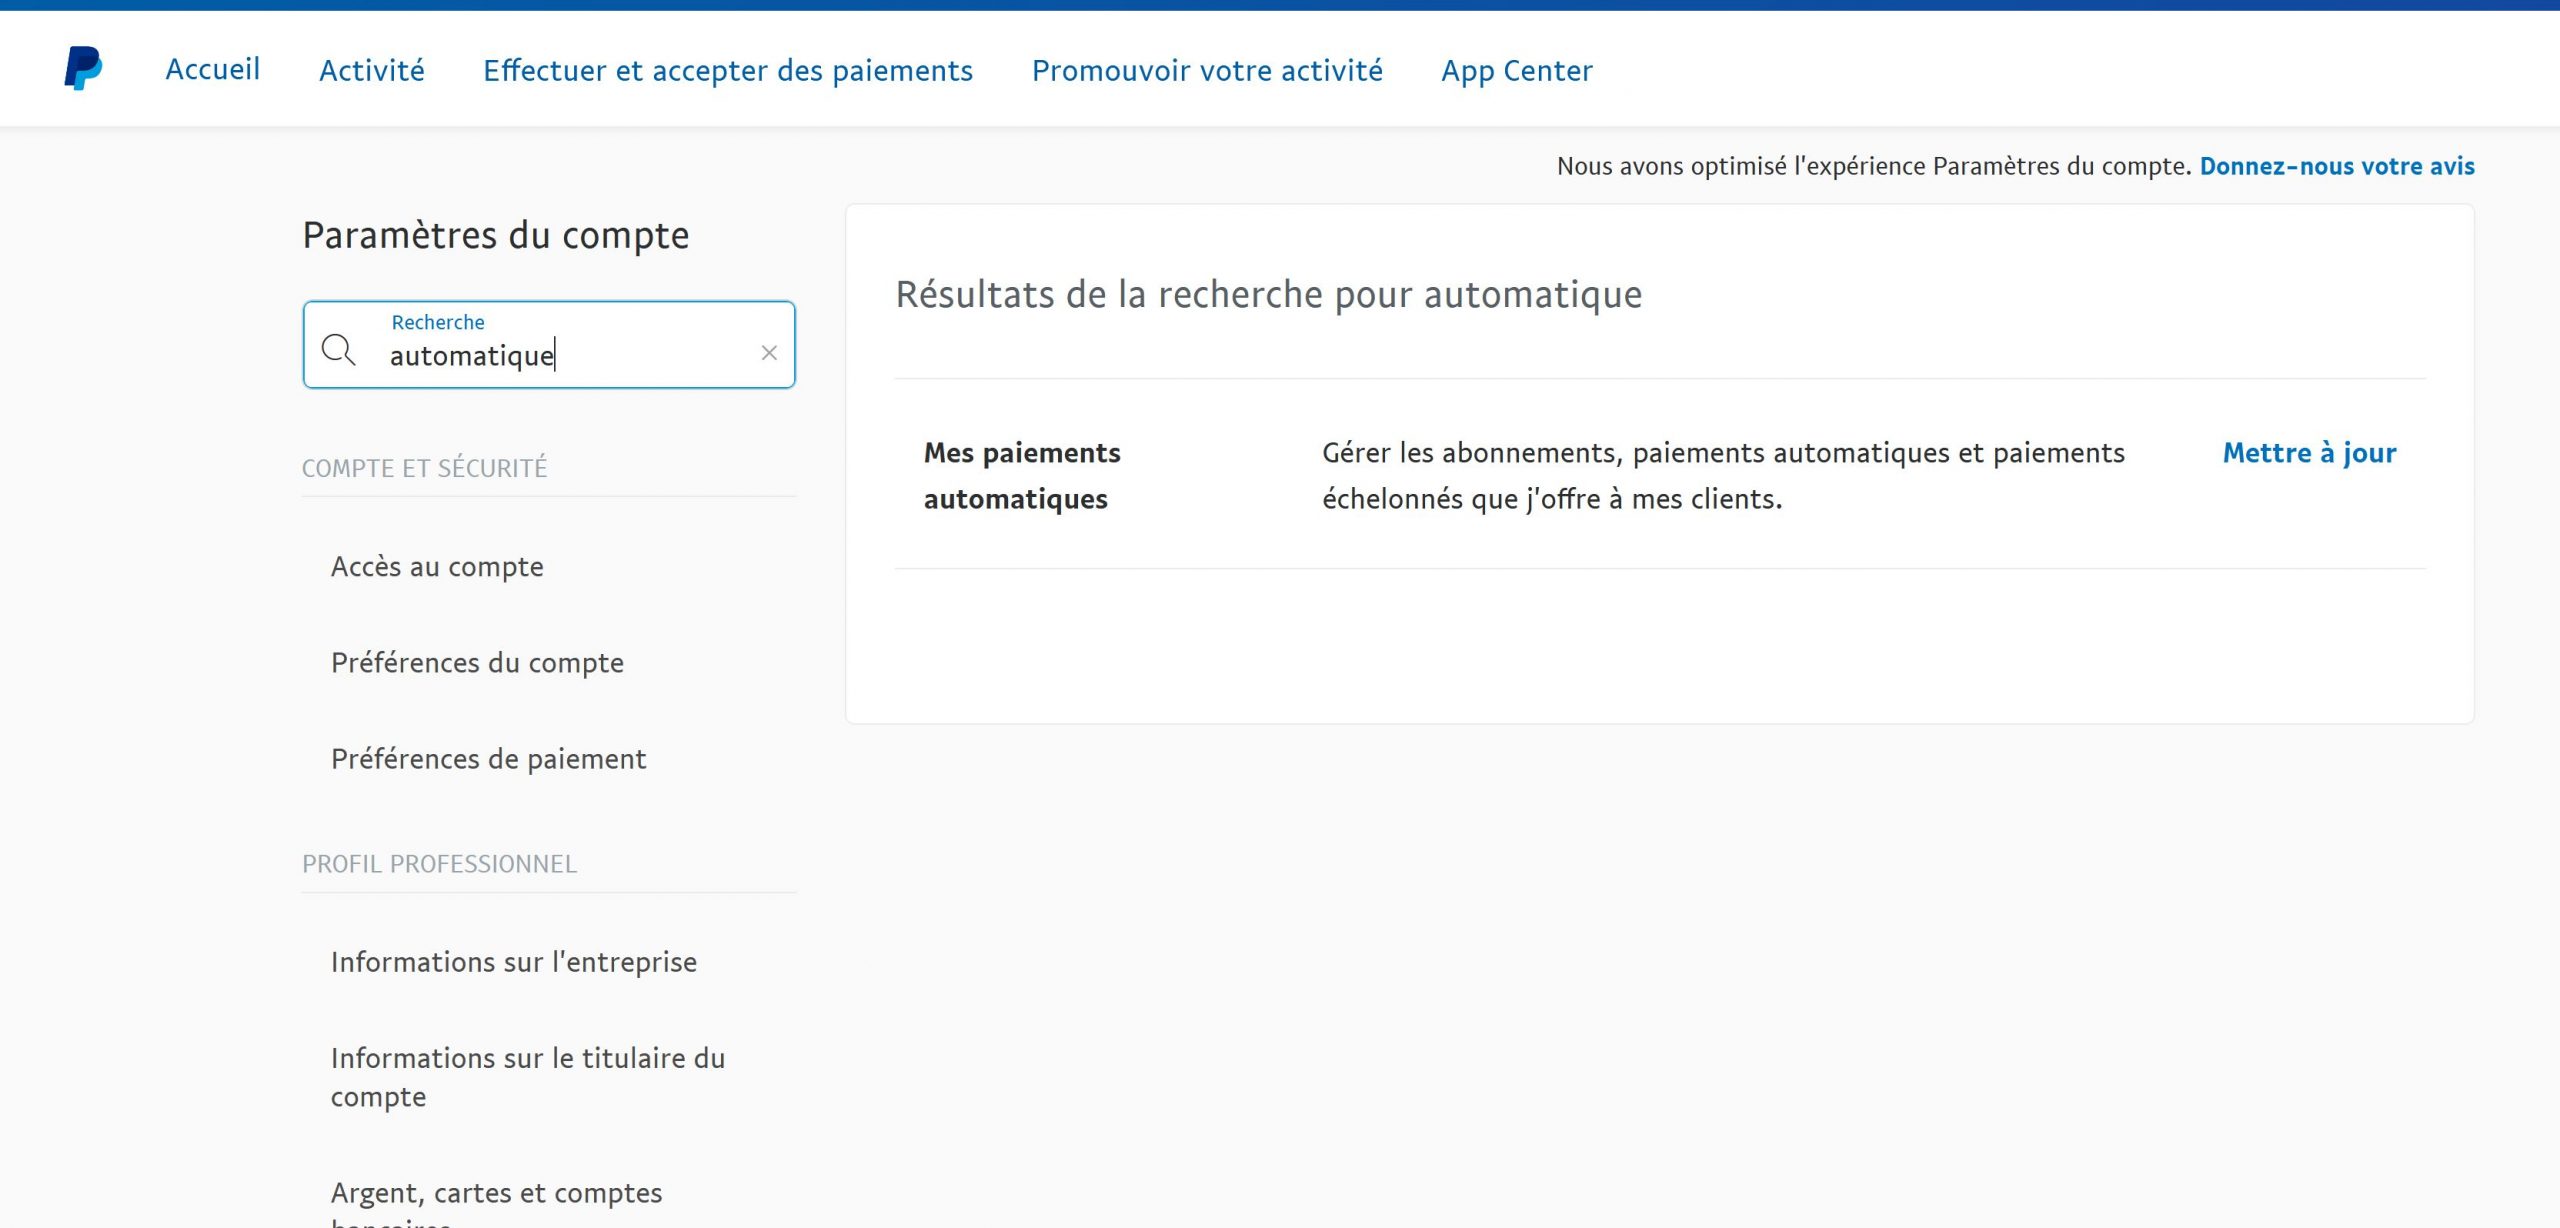This screenshot has height=1228, width=2560.
Task: Open Argent, cartes et comptes section
Action: click(496, 1193)
